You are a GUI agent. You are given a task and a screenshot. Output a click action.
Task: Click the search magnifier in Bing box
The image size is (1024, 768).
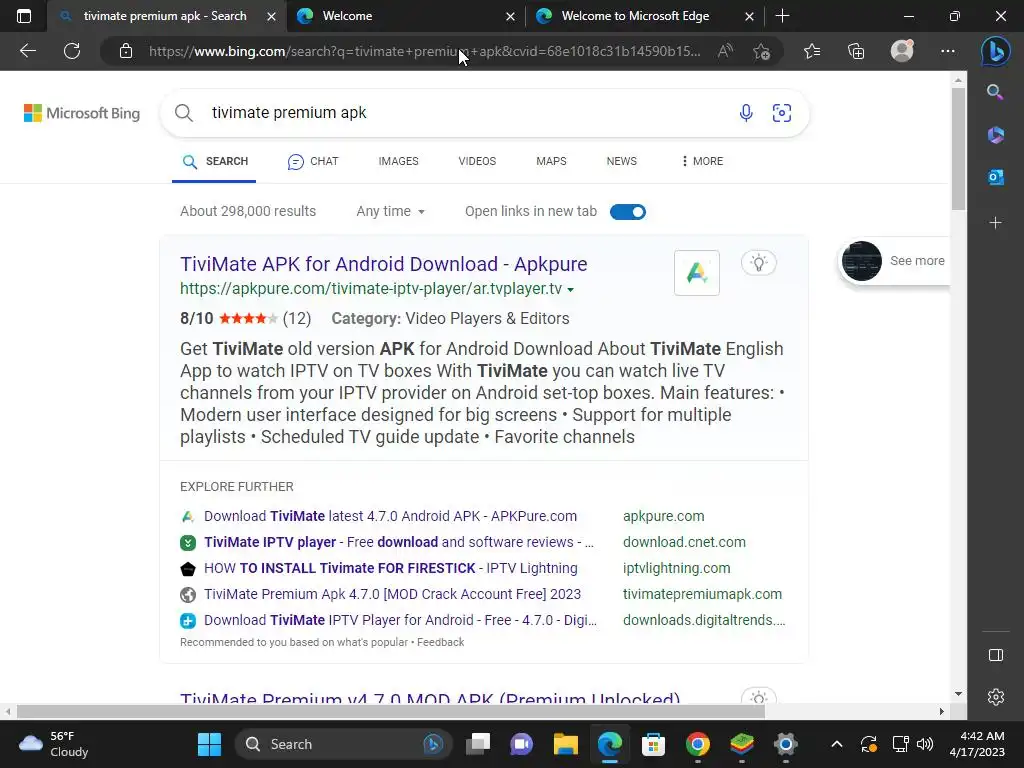(184, 113)
